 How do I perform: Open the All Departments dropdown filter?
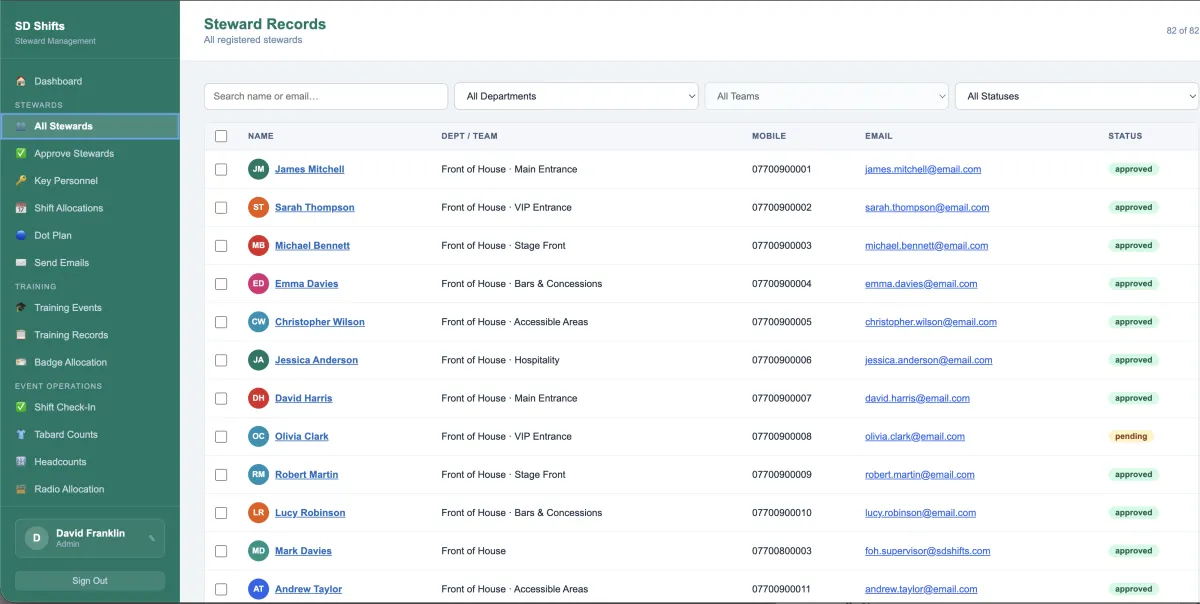pos(576,96)
